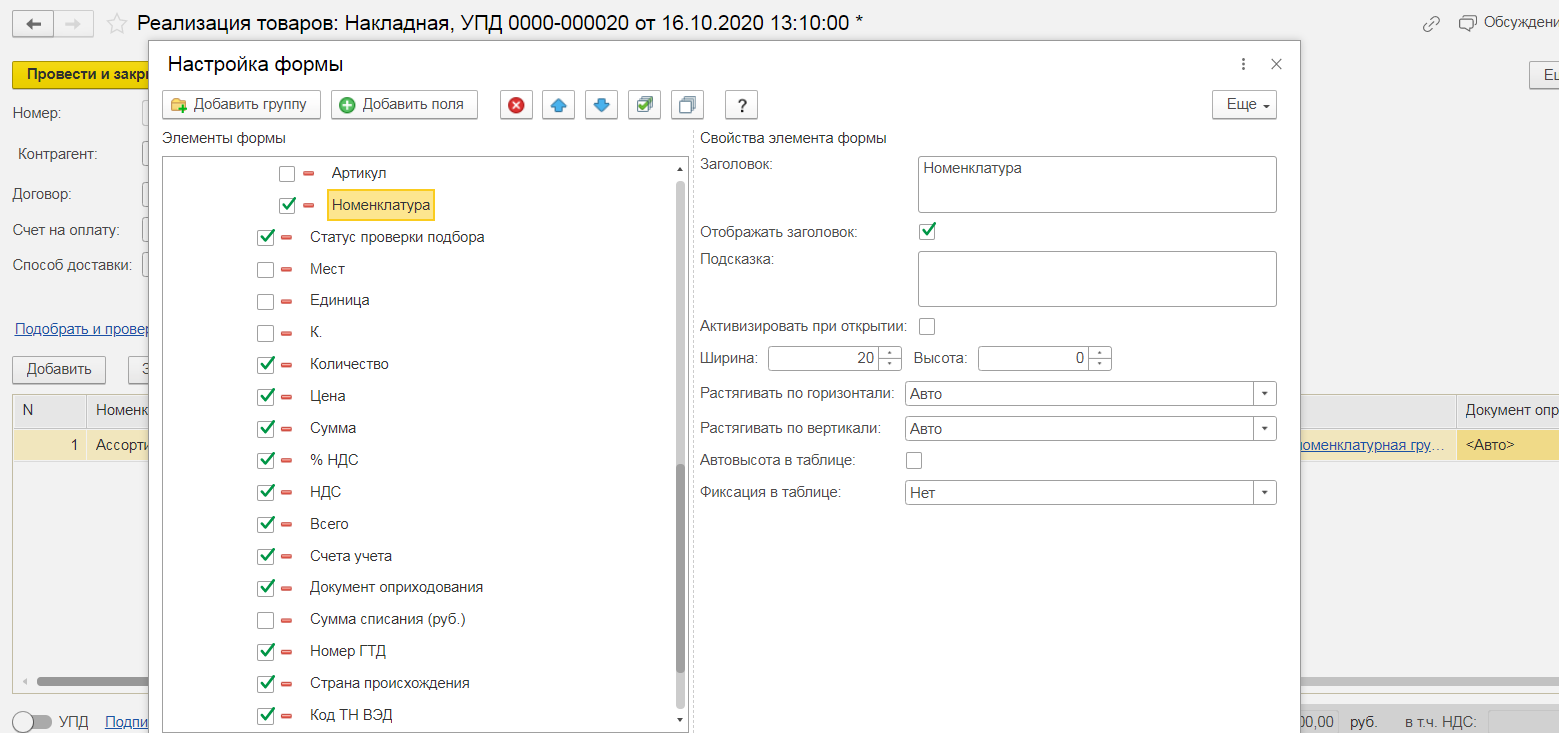Viewport: 1559px width, 733px height.
Task: Check the К. checkbox
Action: point(266,333)
